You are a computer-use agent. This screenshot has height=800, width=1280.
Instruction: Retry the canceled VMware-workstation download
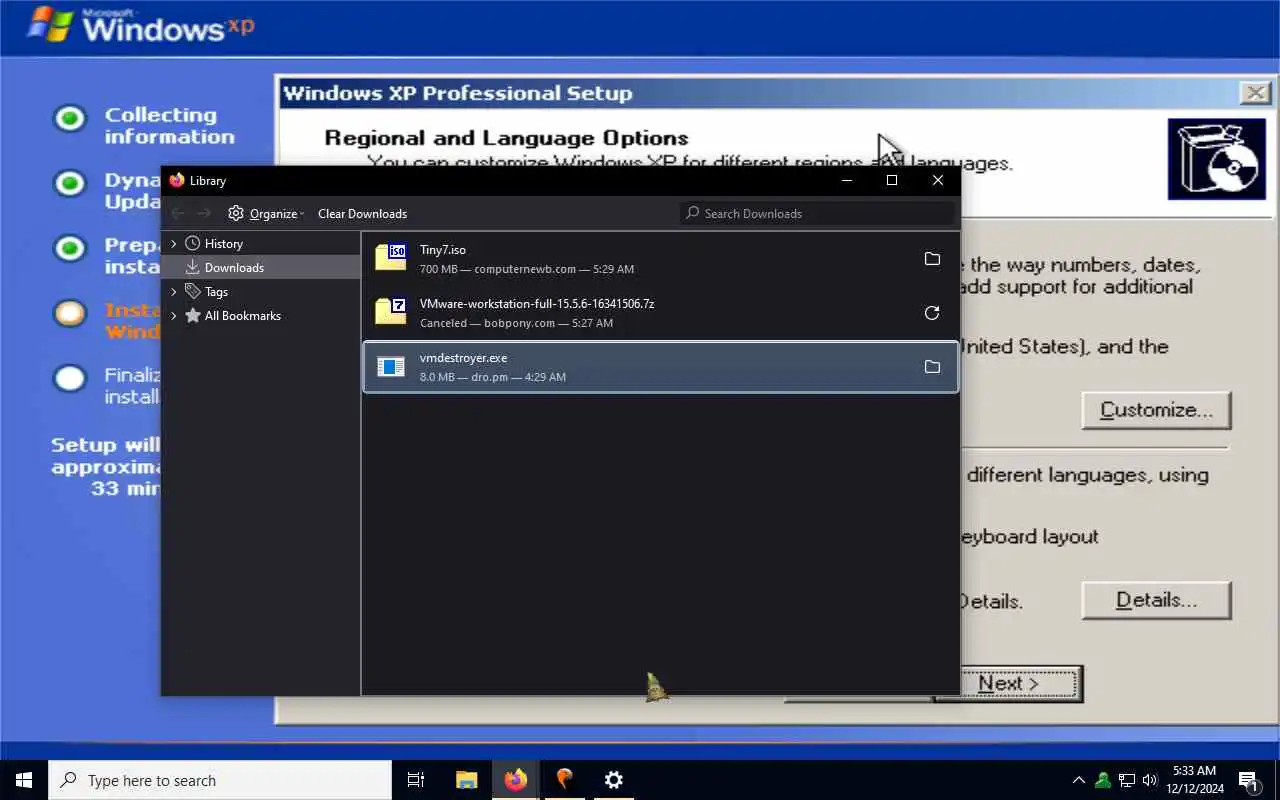[932, 313]
